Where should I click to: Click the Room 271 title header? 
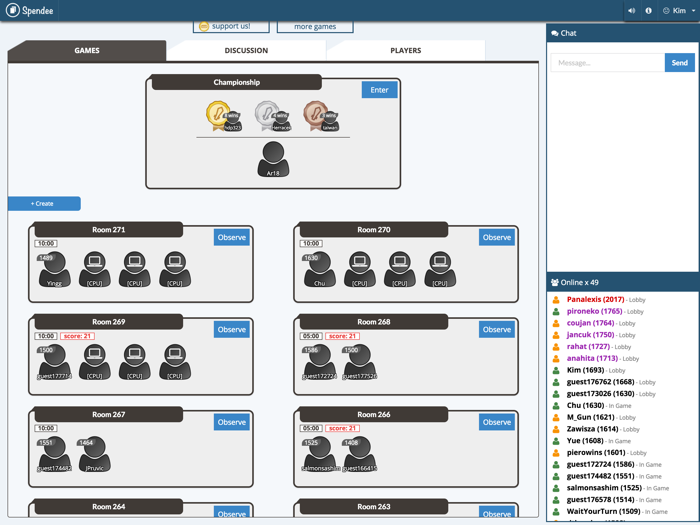tap(108, 229)
